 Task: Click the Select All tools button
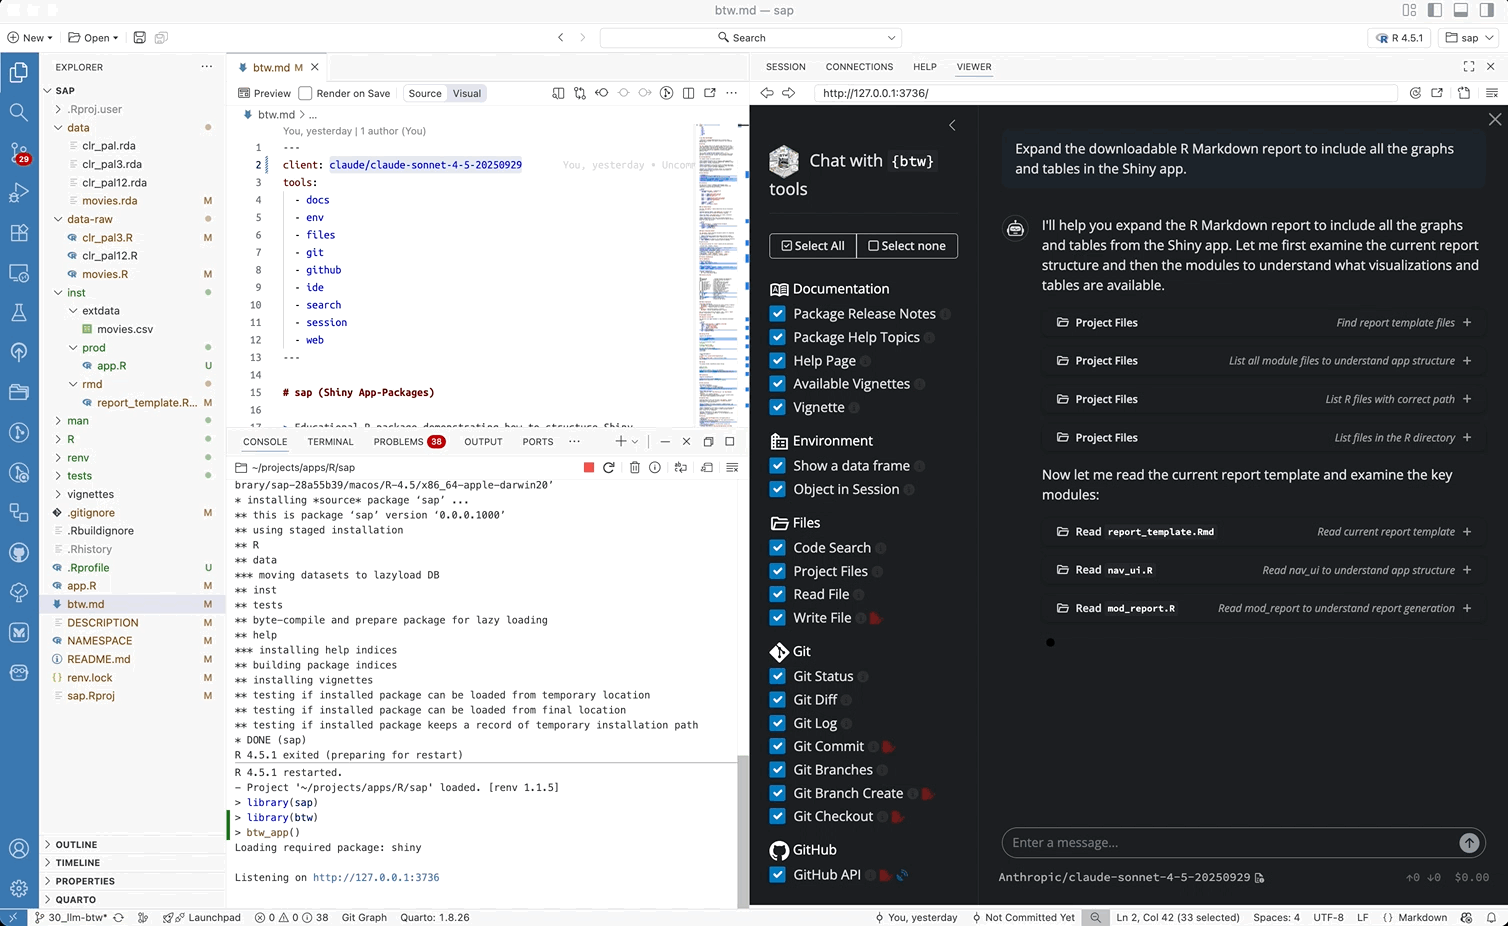pyautogui.click(x=813, y=246)
